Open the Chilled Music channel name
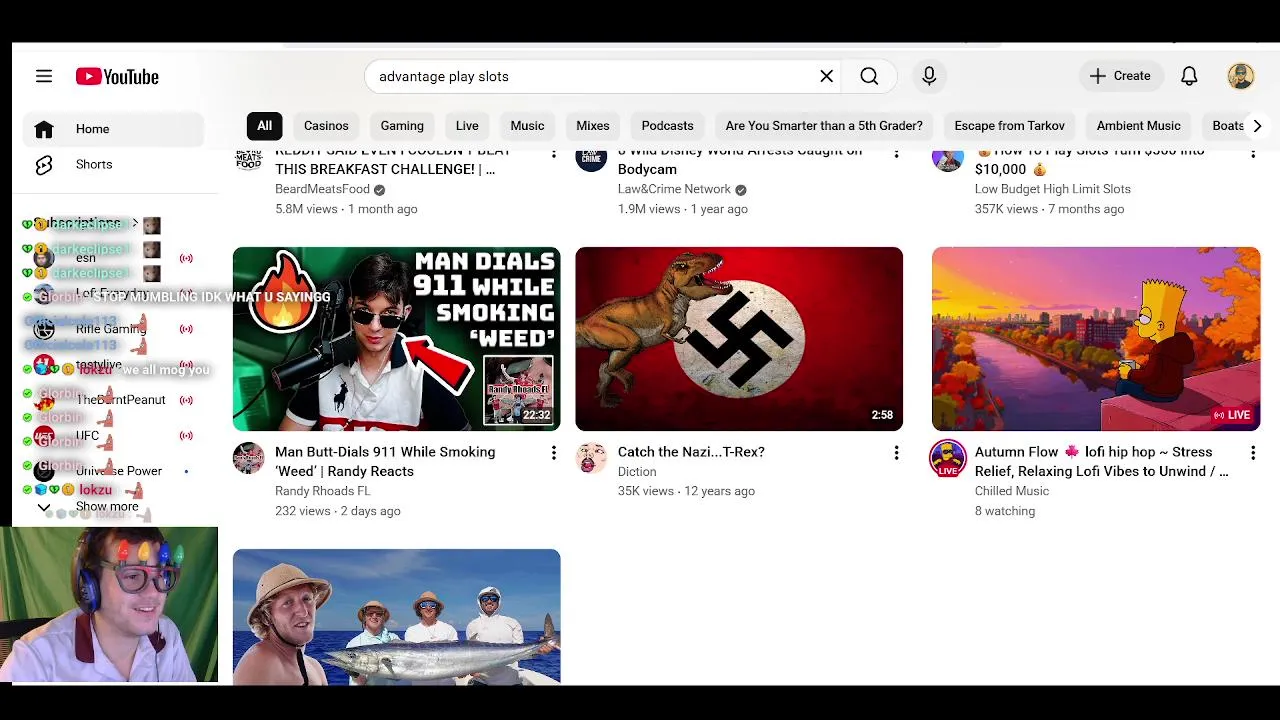Screen dimensions: 1280x720 point(1012,491)
